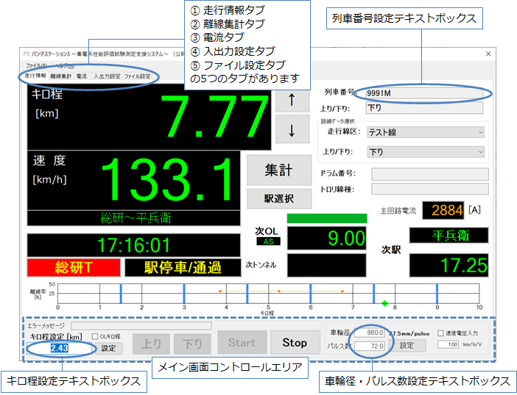Image resolution: width=517 pixels, height=395 pixels.
Task: Open the ファイル設定 tab
Action: click(137, 76)
